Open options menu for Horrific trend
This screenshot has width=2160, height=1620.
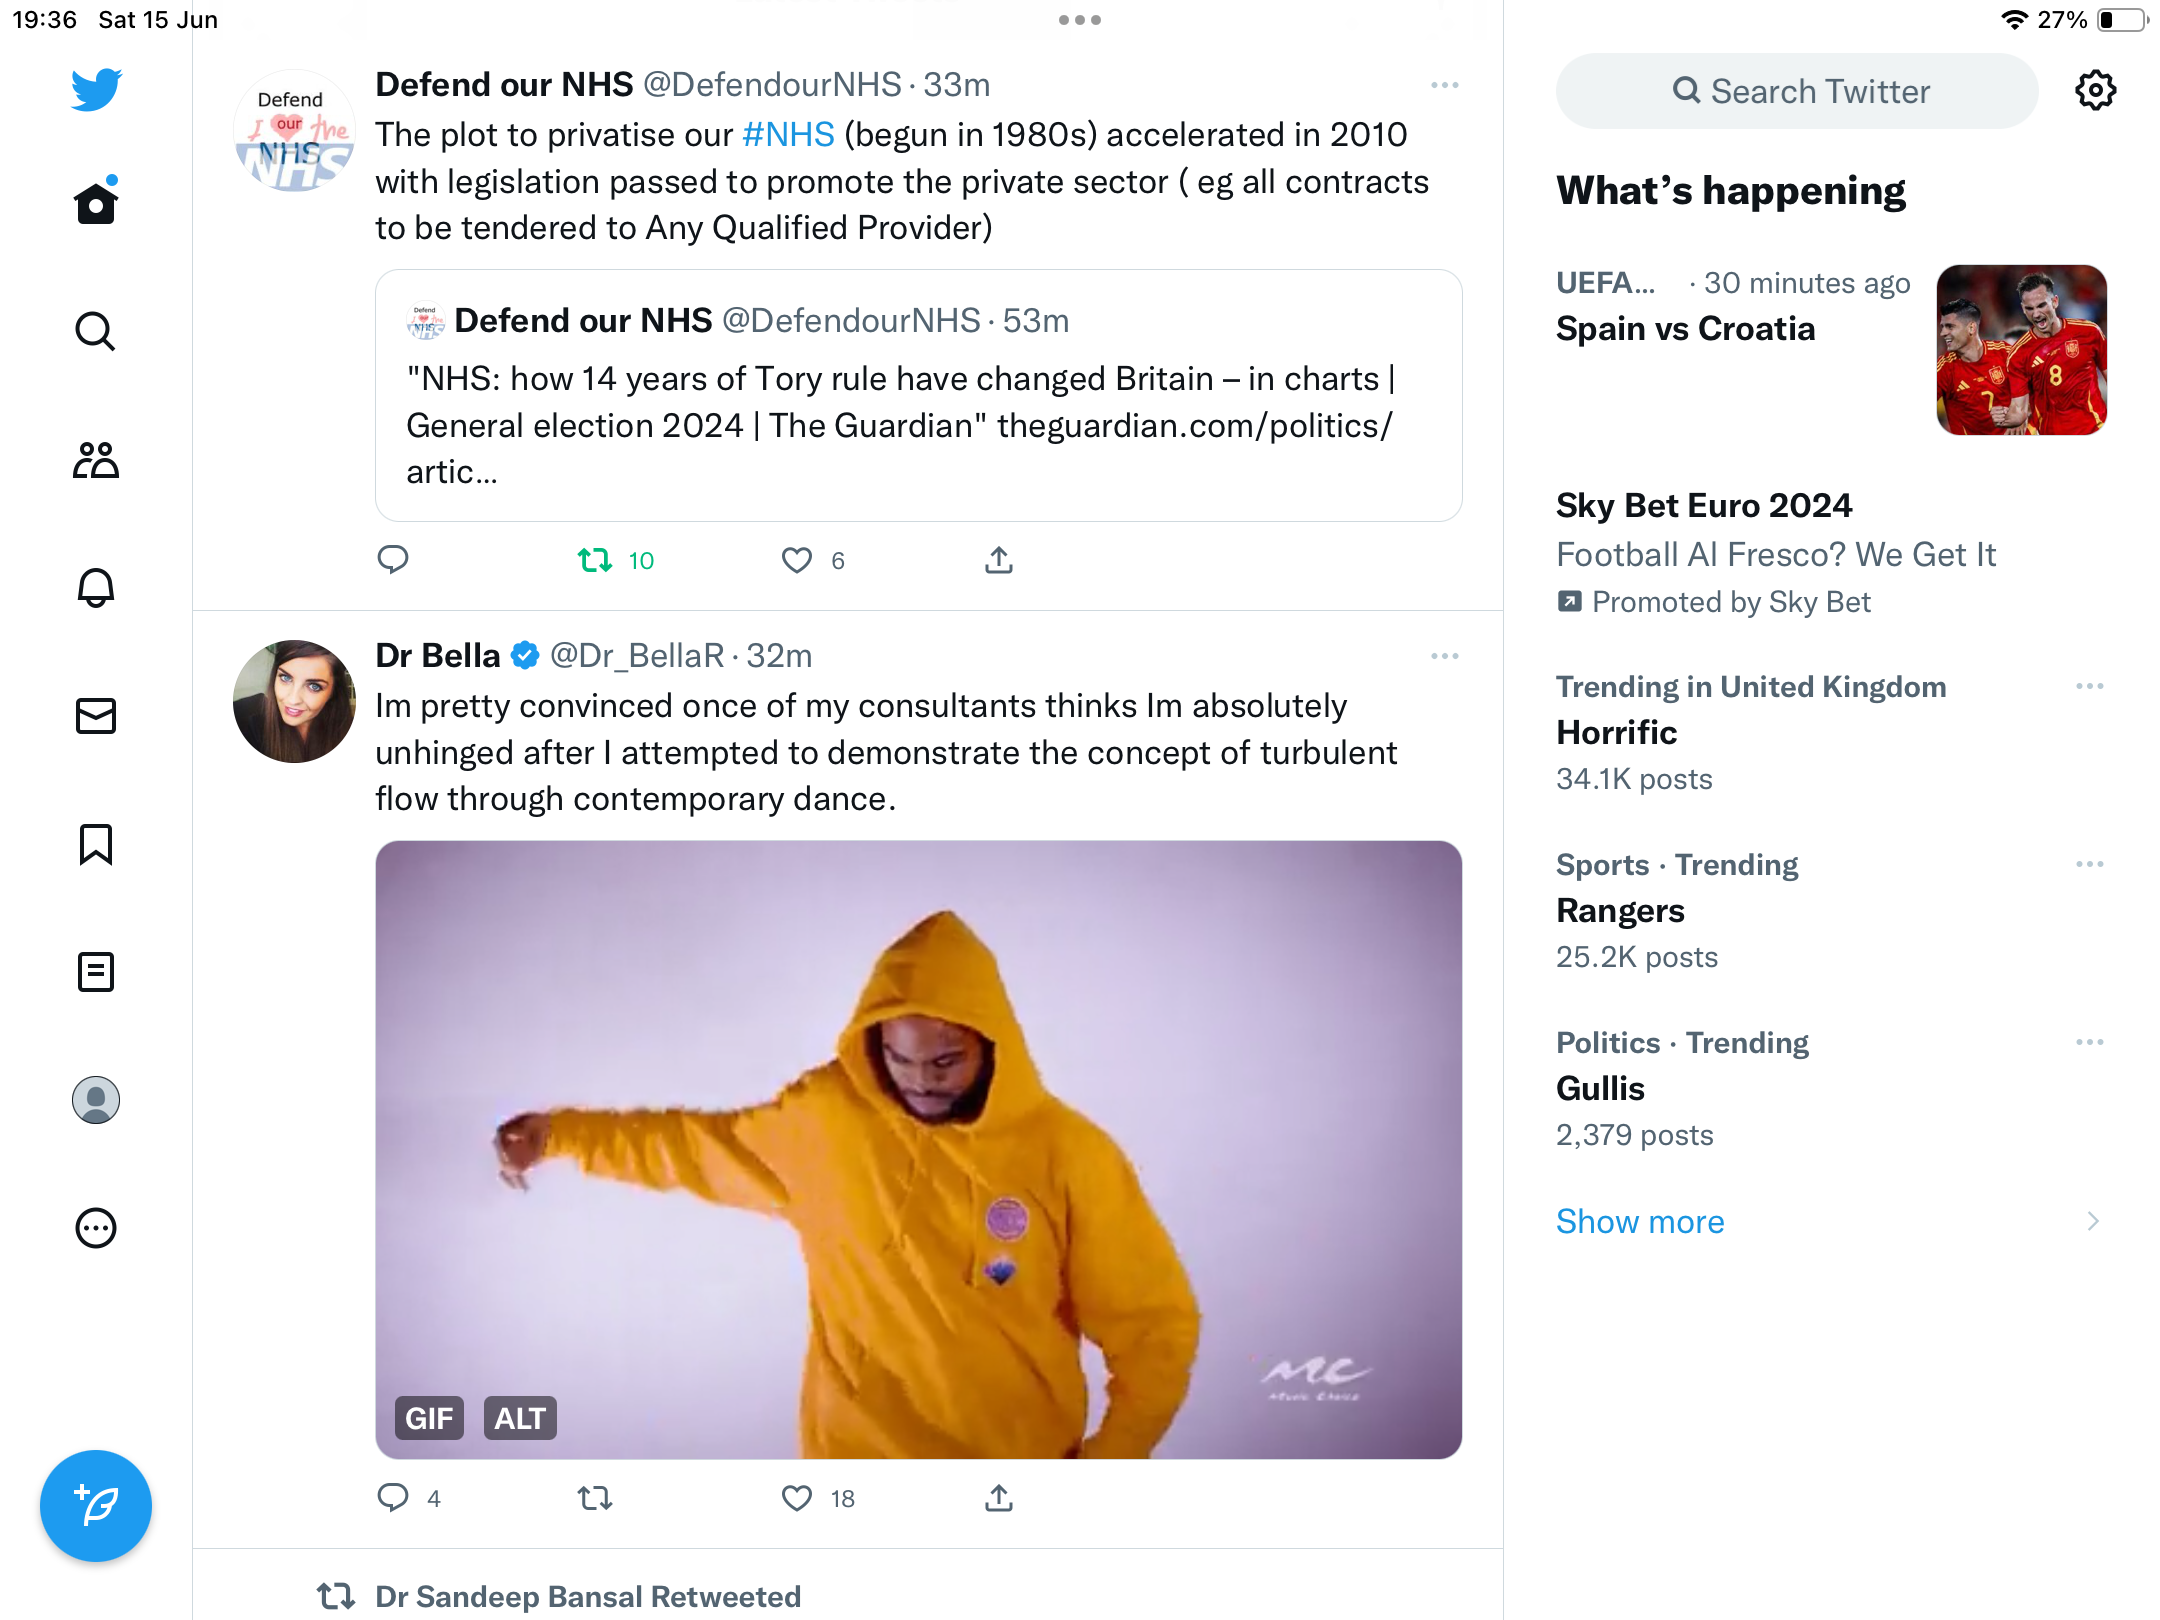tap(2090, 686)
